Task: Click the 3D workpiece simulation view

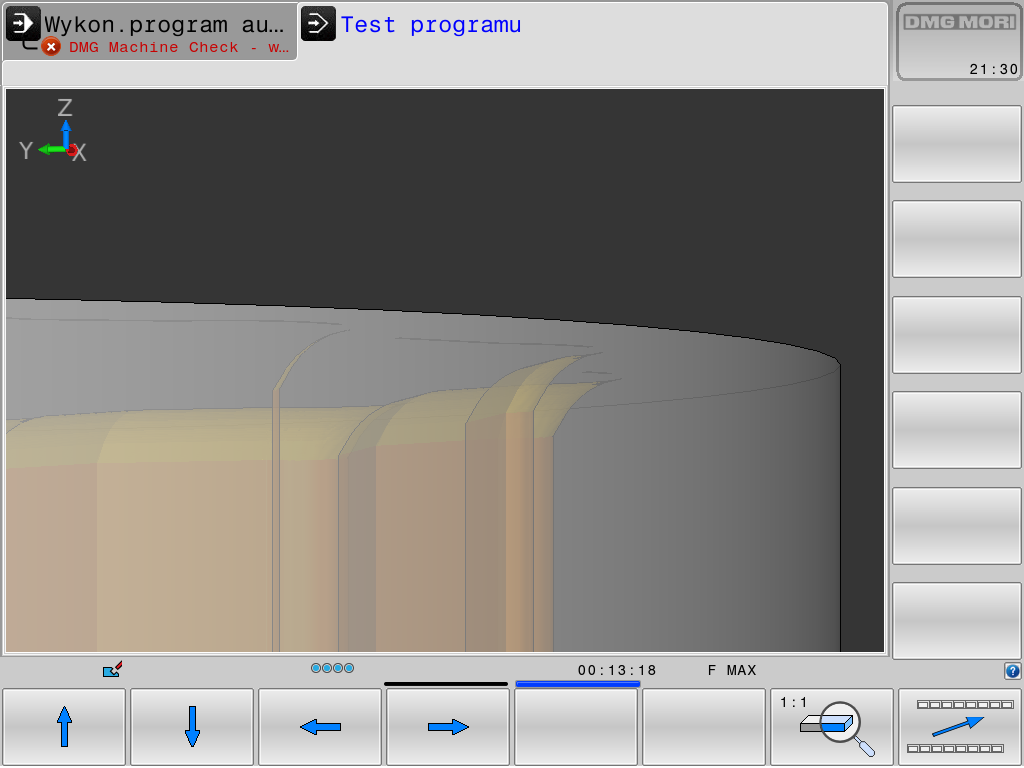Action: pyautogui.click(x=445, y=370)
